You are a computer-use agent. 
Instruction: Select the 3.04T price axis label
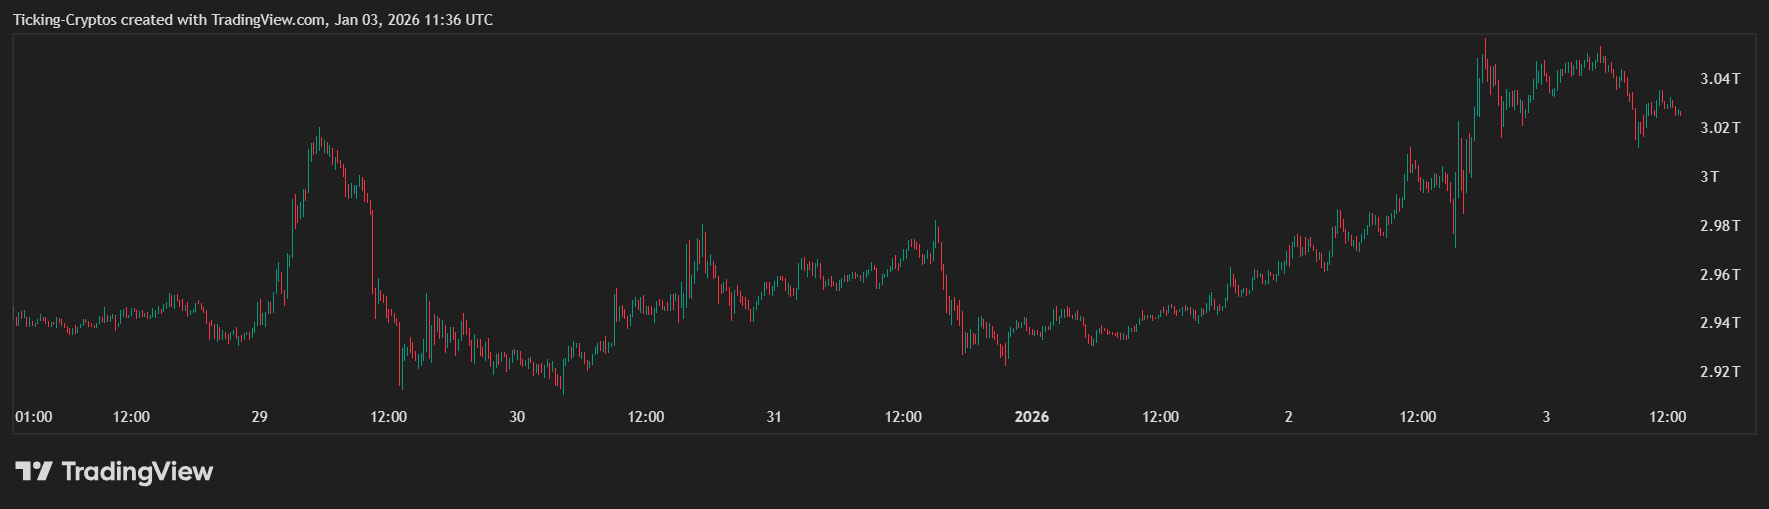coord(1720,79)
